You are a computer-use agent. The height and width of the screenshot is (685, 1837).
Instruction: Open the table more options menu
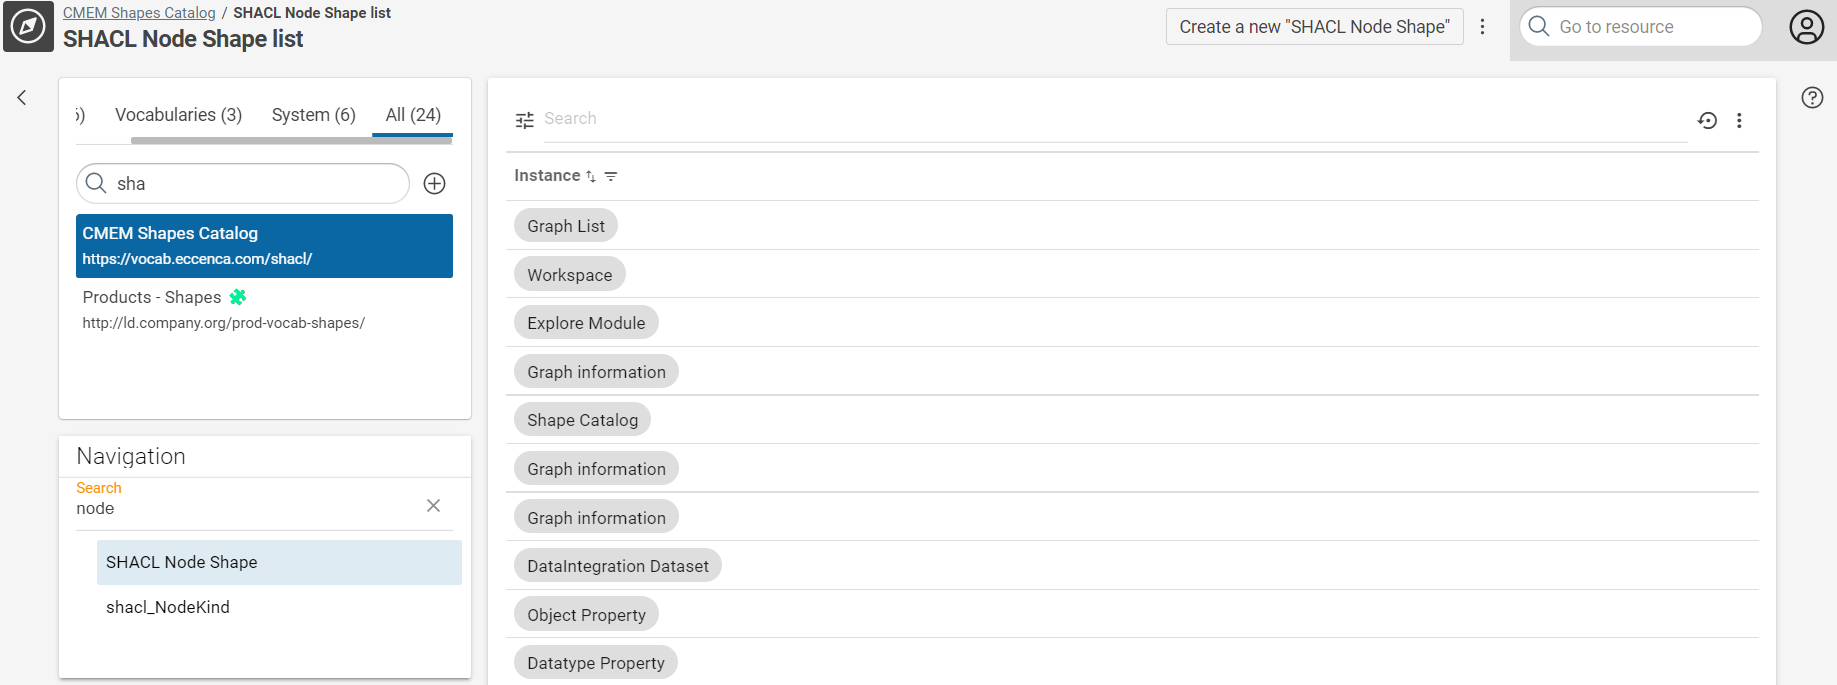click(x=1739, y=121)
